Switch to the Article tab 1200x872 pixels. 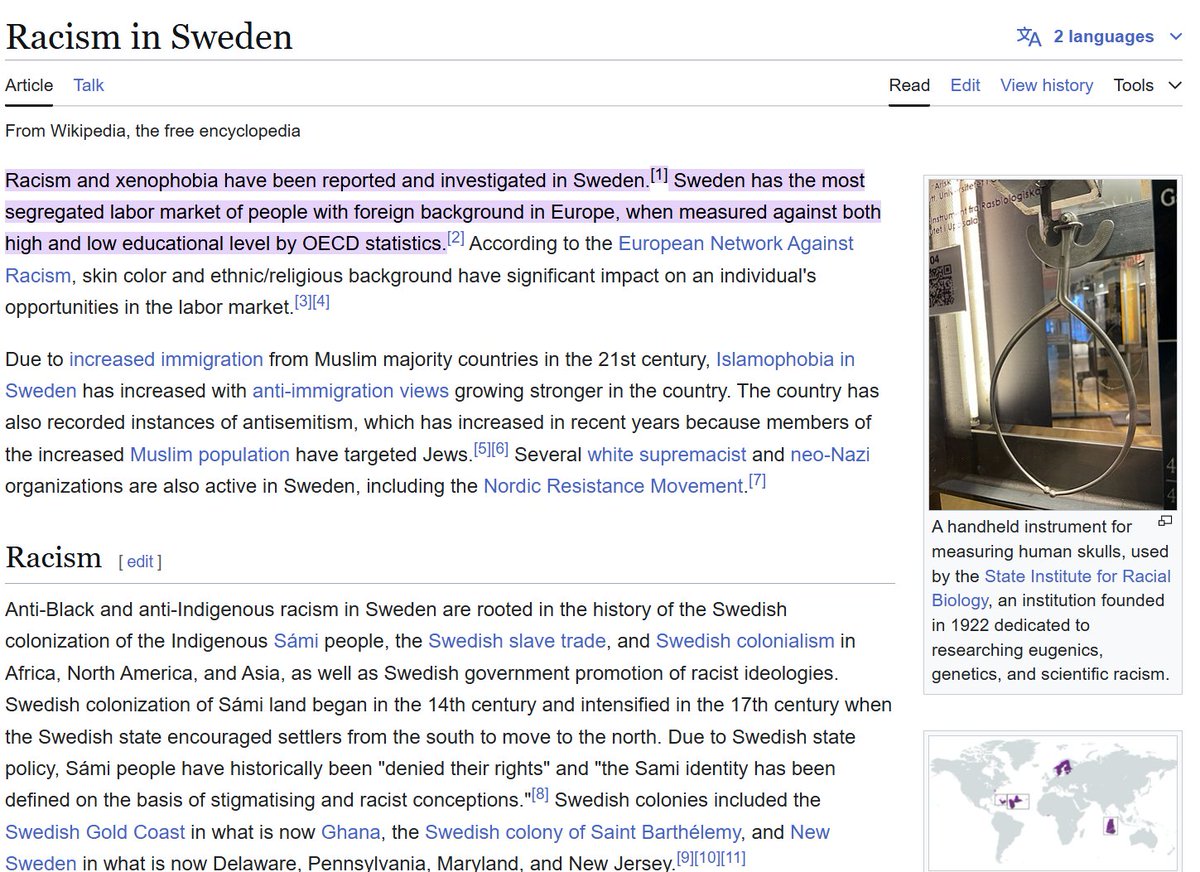pyautogui.click(x=29, y=85)
